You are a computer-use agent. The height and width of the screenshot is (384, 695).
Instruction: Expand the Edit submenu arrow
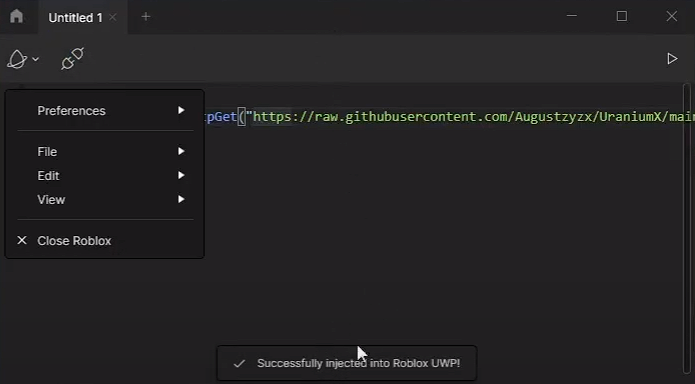[x=181, y=175]
